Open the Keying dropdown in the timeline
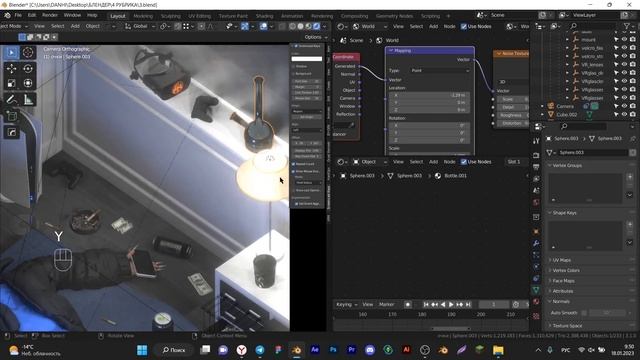This screenshot has width=640, height=360. (347, 304)
